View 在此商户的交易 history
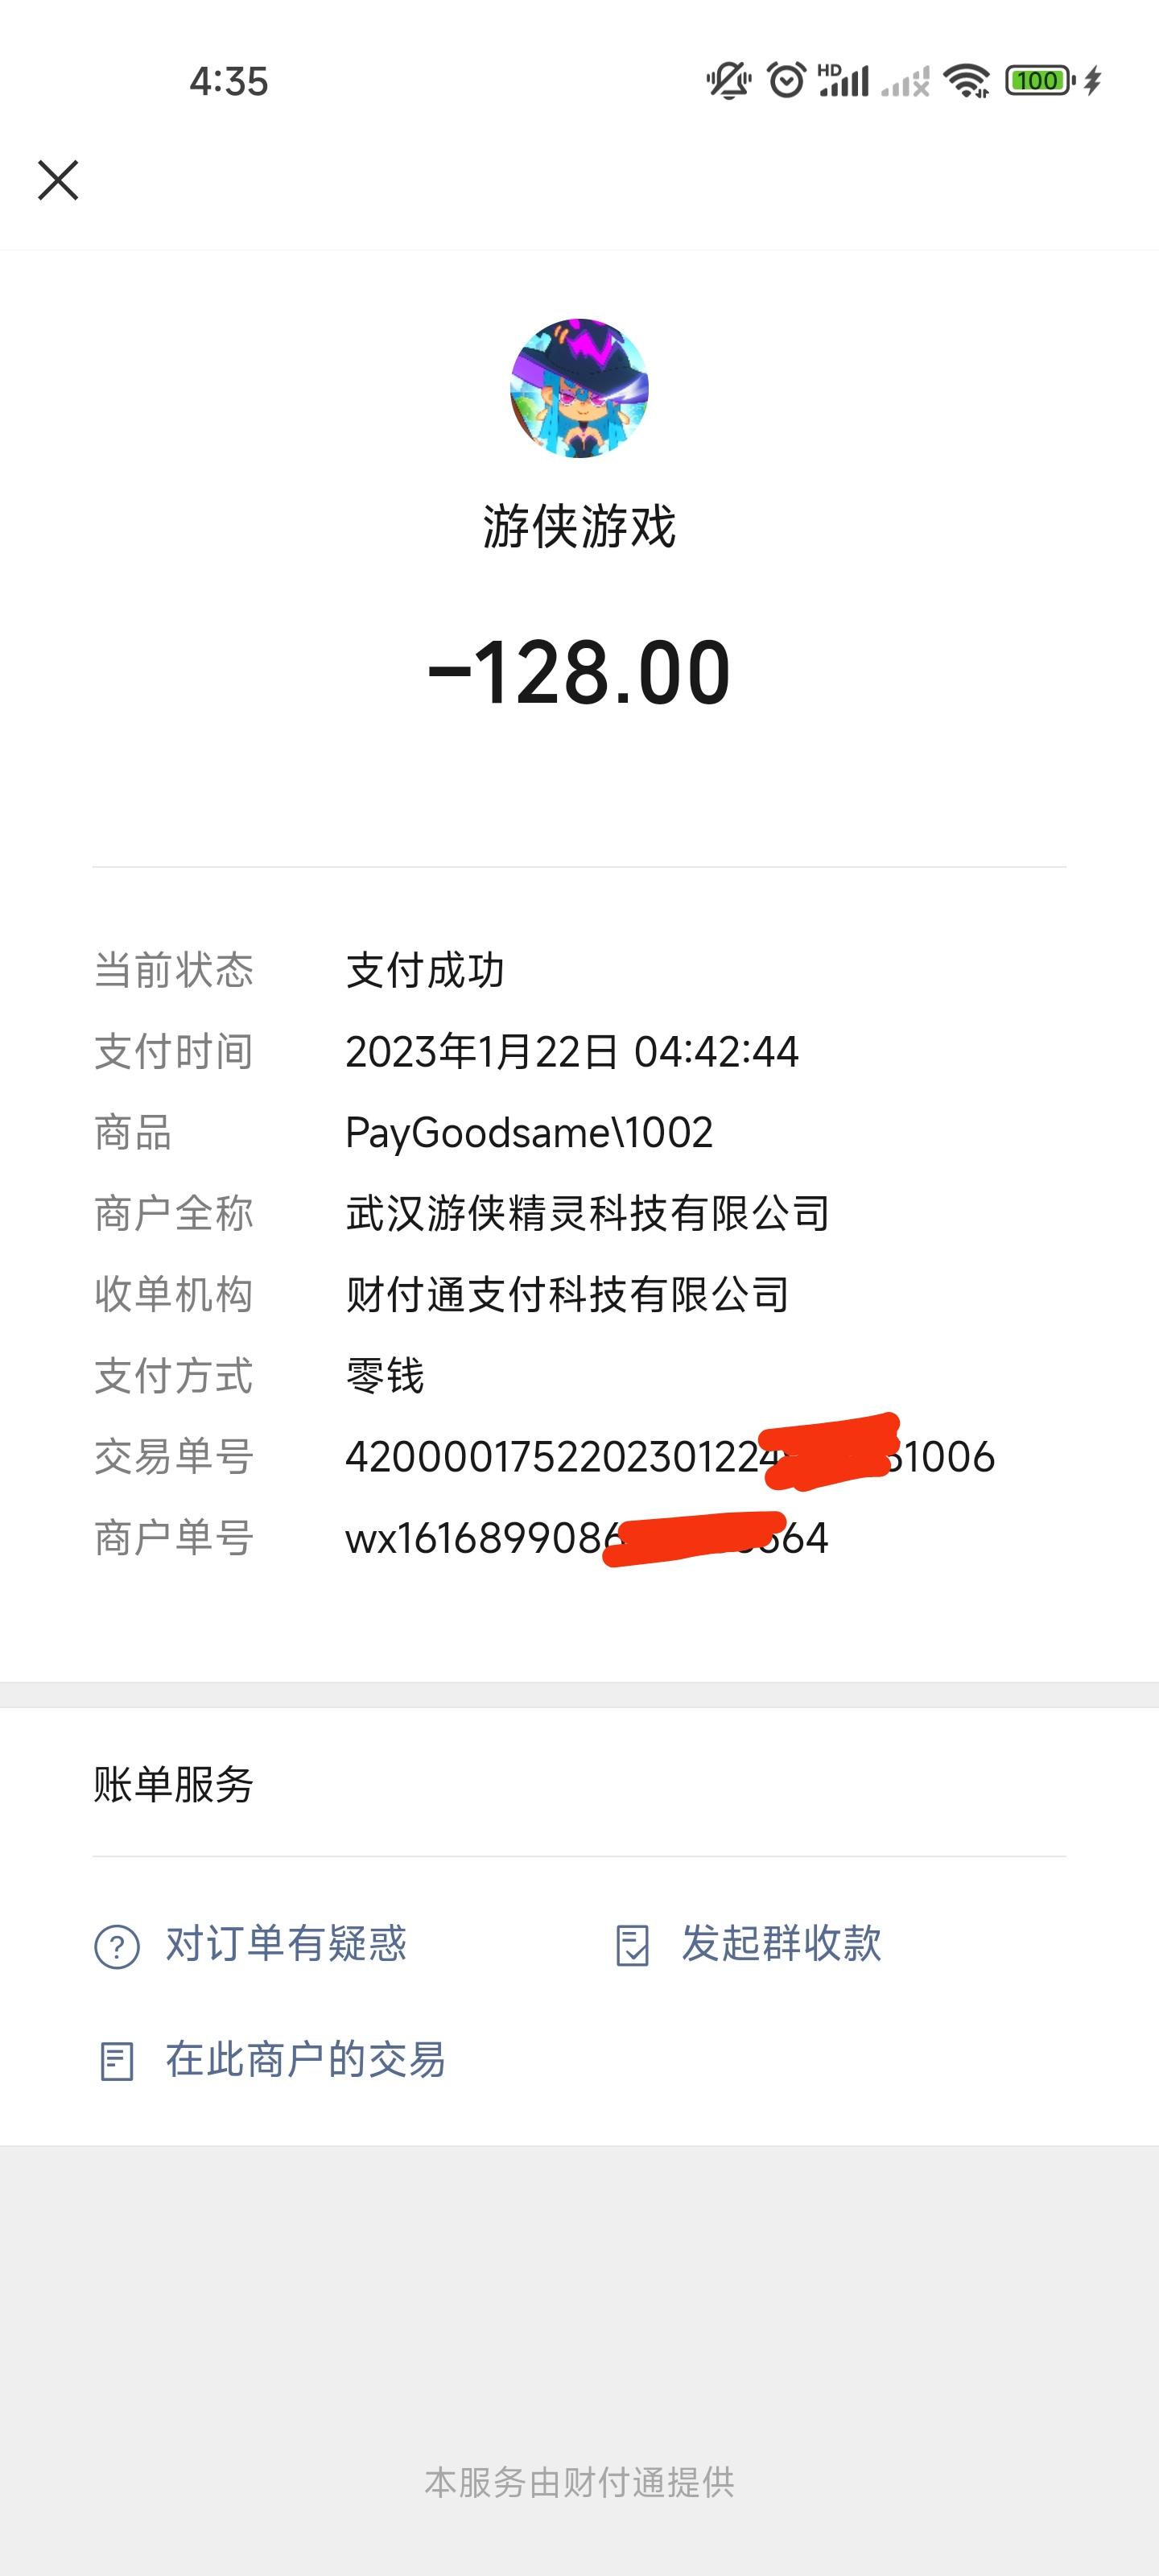 click(305, 2059)
